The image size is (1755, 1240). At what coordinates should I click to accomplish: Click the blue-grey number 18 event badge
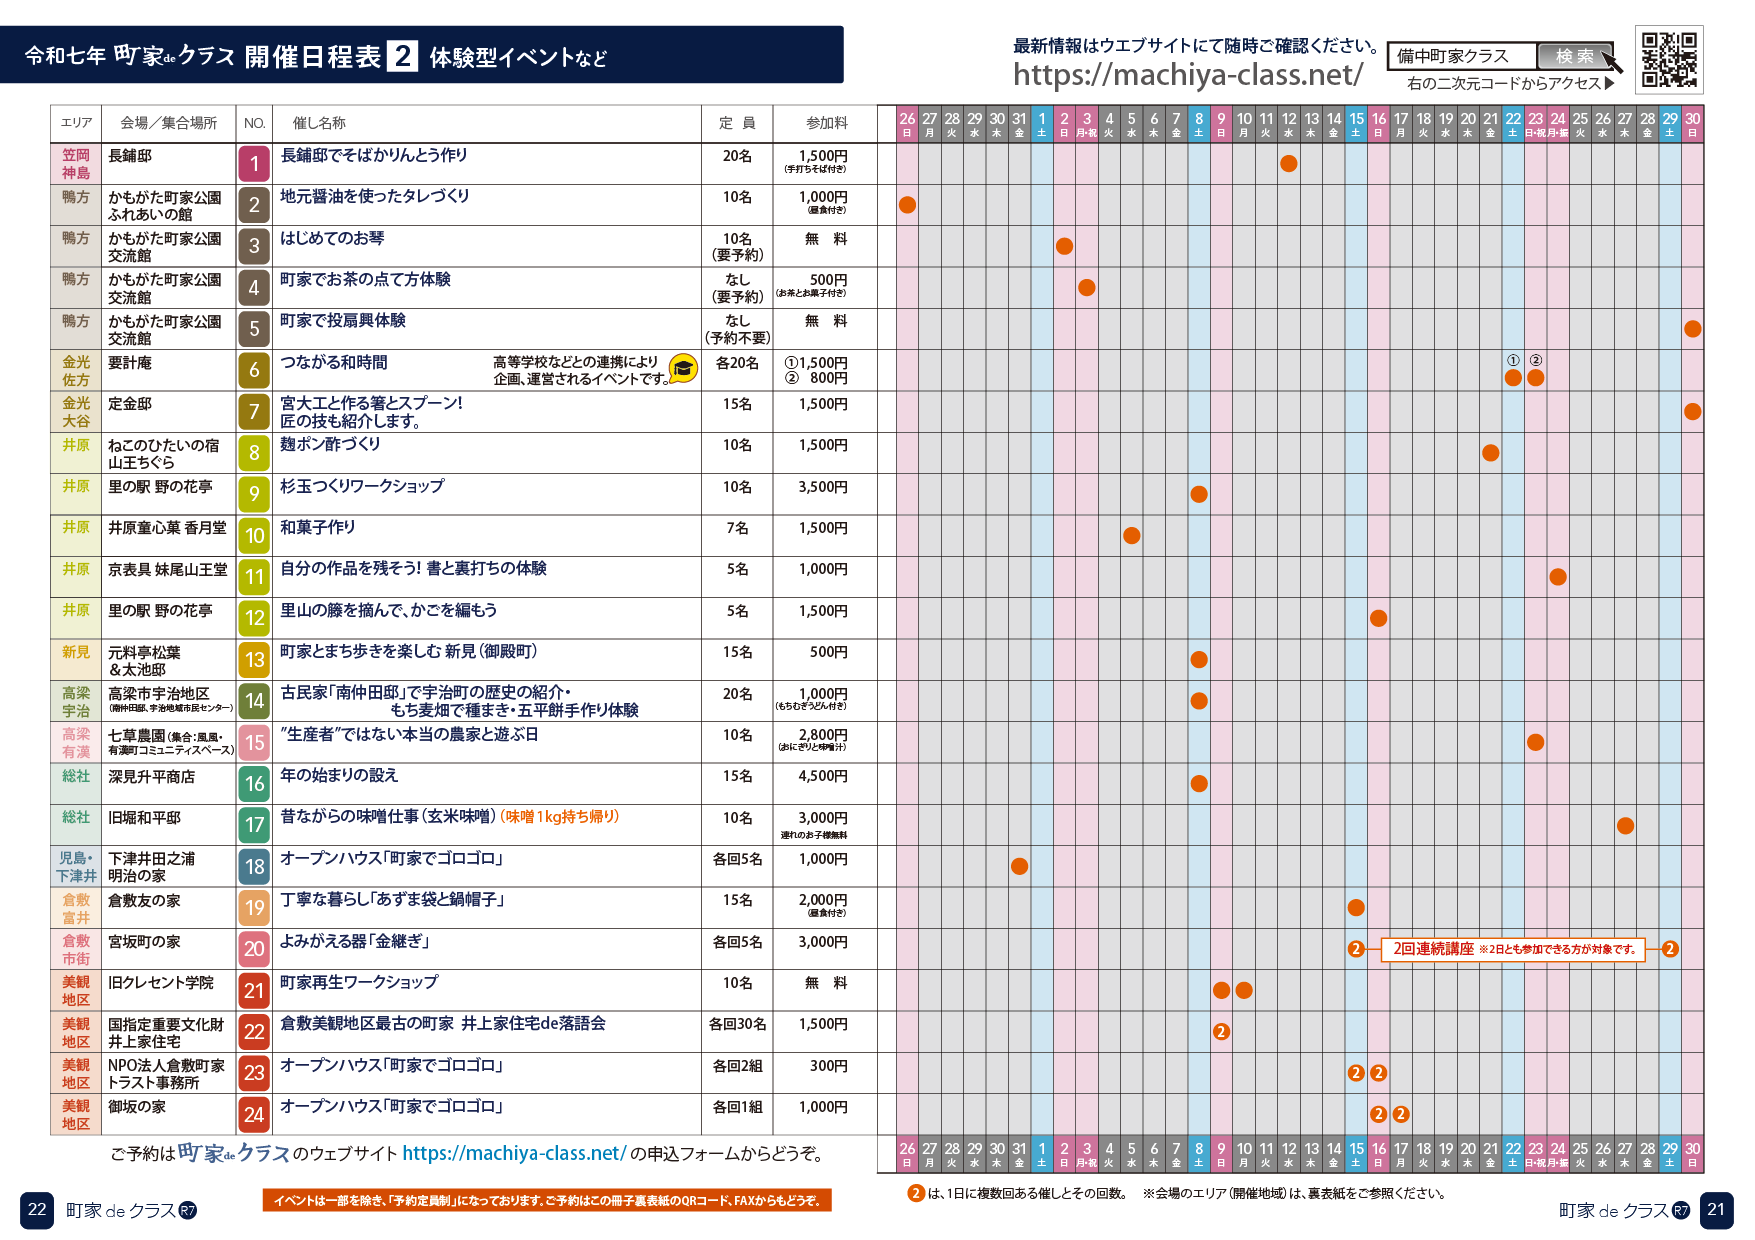click(x=254, y=867)
